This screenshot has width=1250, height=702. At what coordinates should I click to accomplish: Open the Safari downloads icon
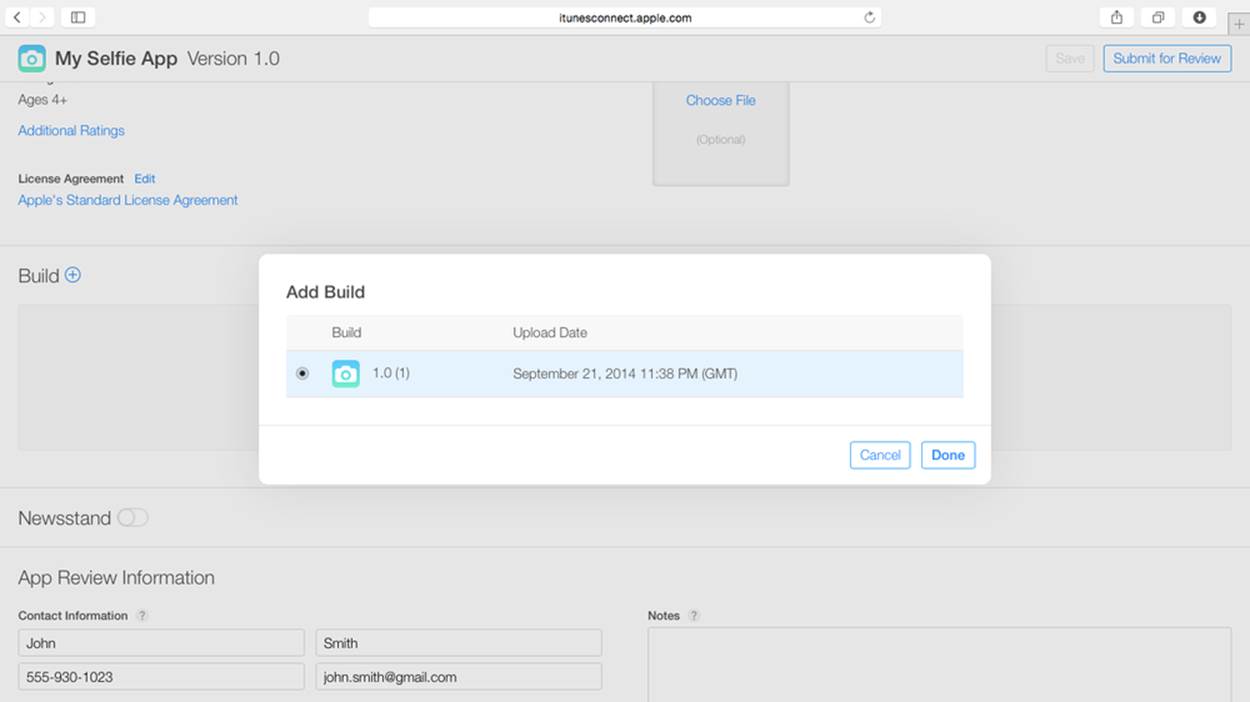(x=1199, y=17)
